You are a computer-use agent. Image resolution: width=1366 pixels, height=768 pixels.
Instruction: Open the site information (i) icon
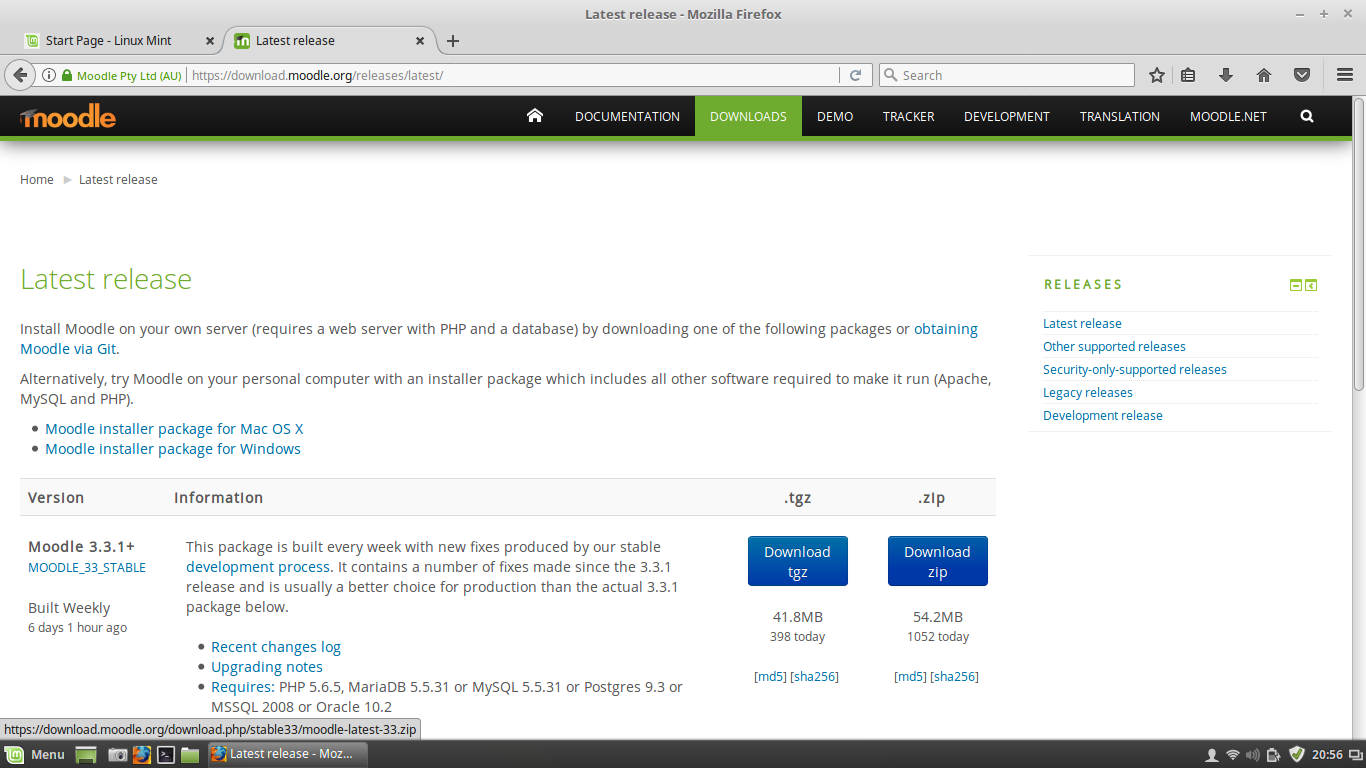(48, 75)
